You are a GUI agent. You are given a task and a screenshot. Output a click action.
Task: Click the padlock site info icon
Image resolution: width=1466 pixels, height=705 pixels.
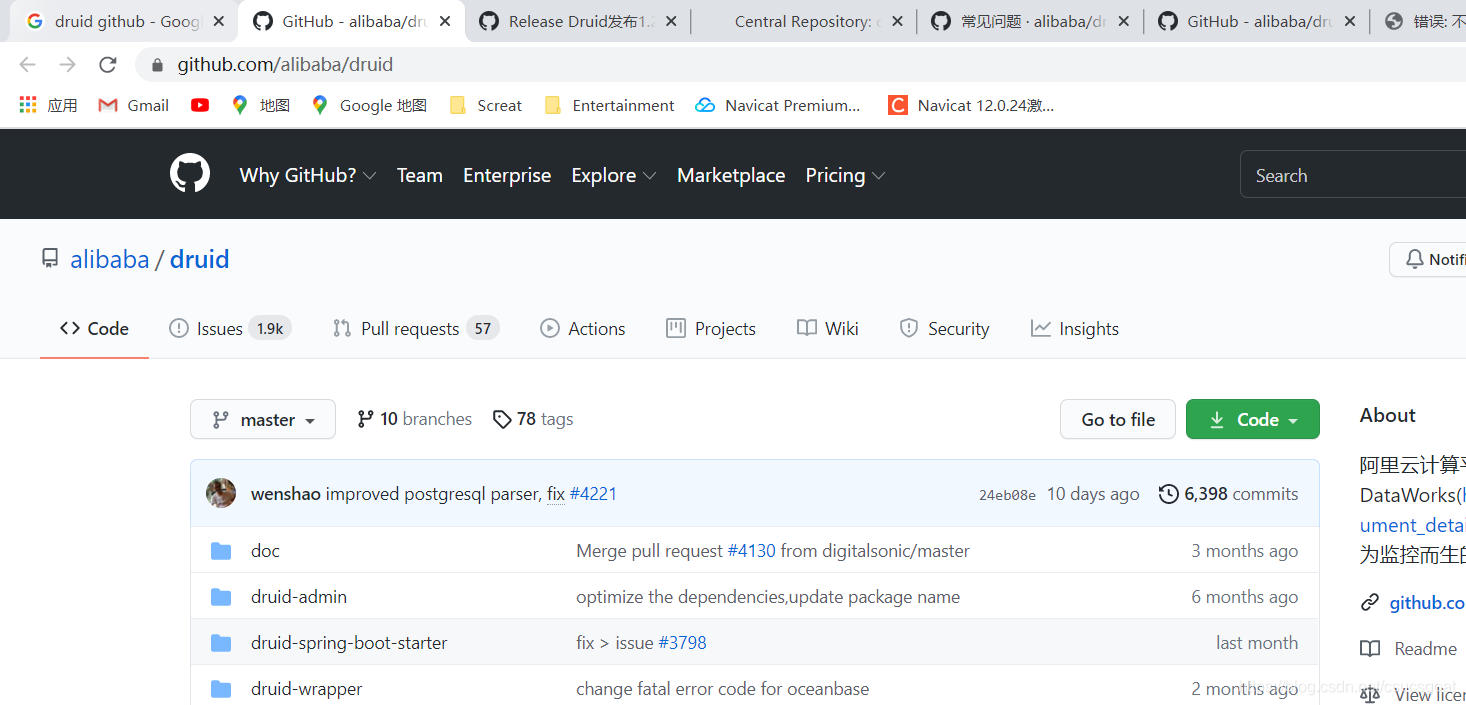tap(157, 65)
